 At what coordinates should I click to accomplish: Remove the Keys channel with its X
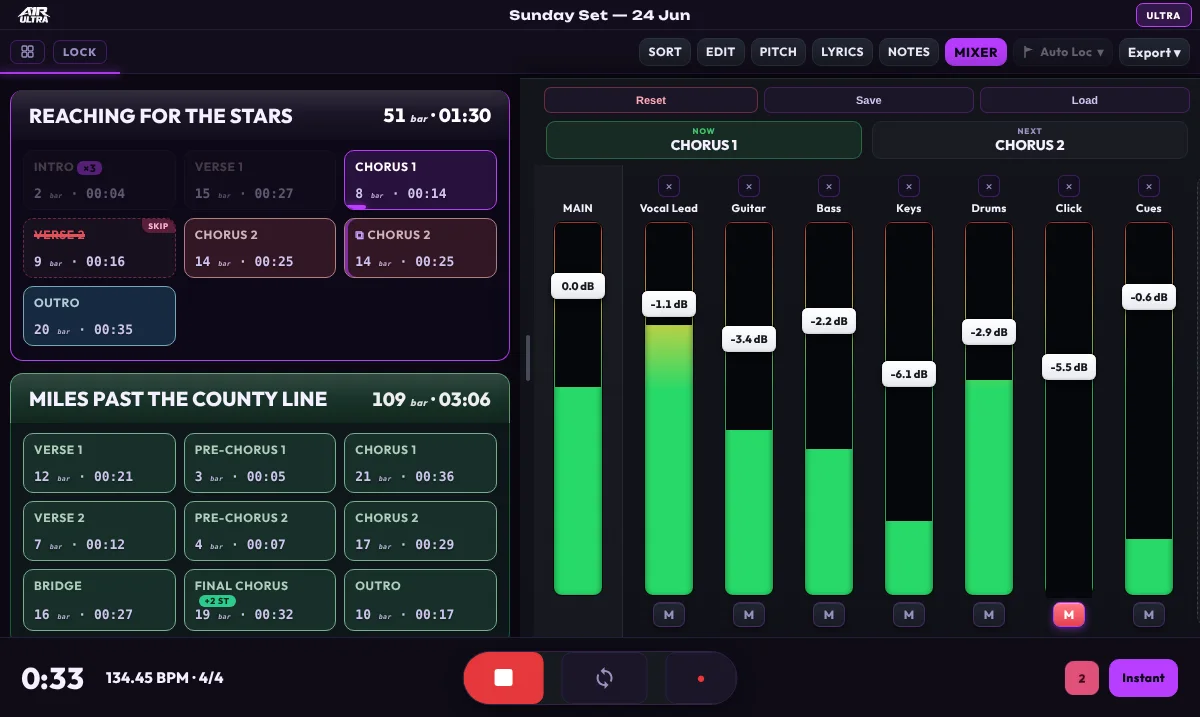tap(909, 186)
